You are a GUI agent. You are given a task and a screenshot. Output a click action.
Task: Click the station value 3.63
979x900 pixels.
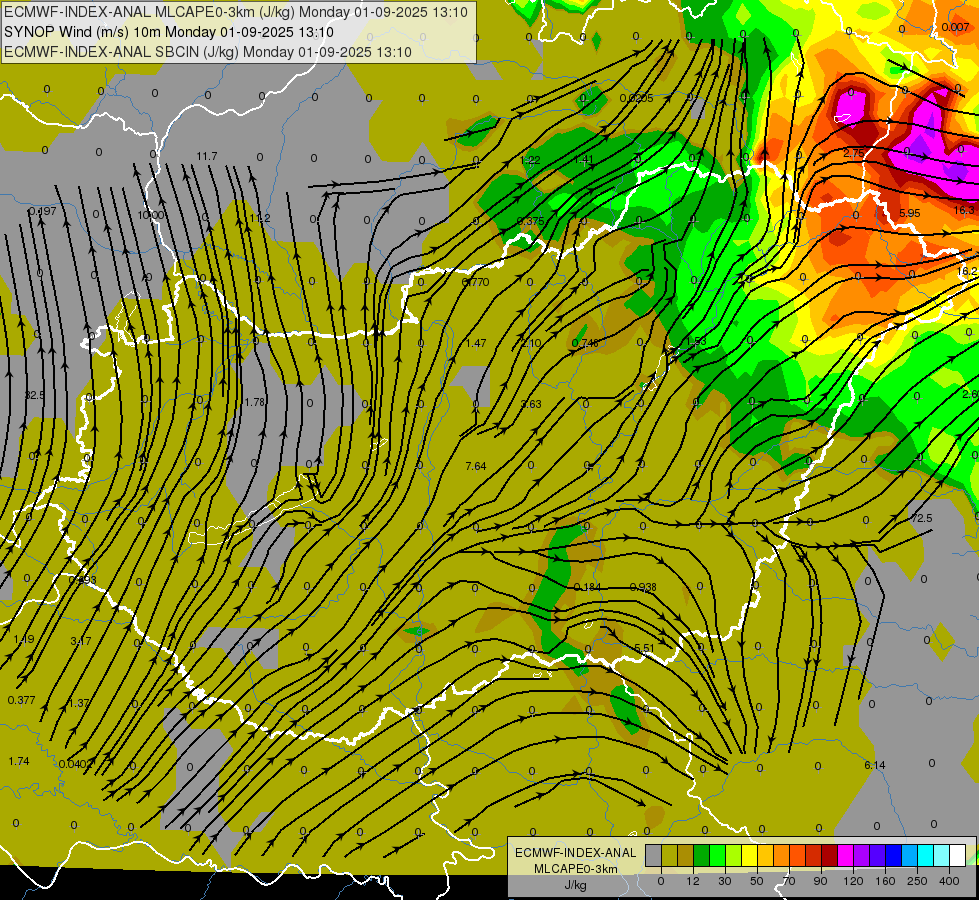point(531,403)
